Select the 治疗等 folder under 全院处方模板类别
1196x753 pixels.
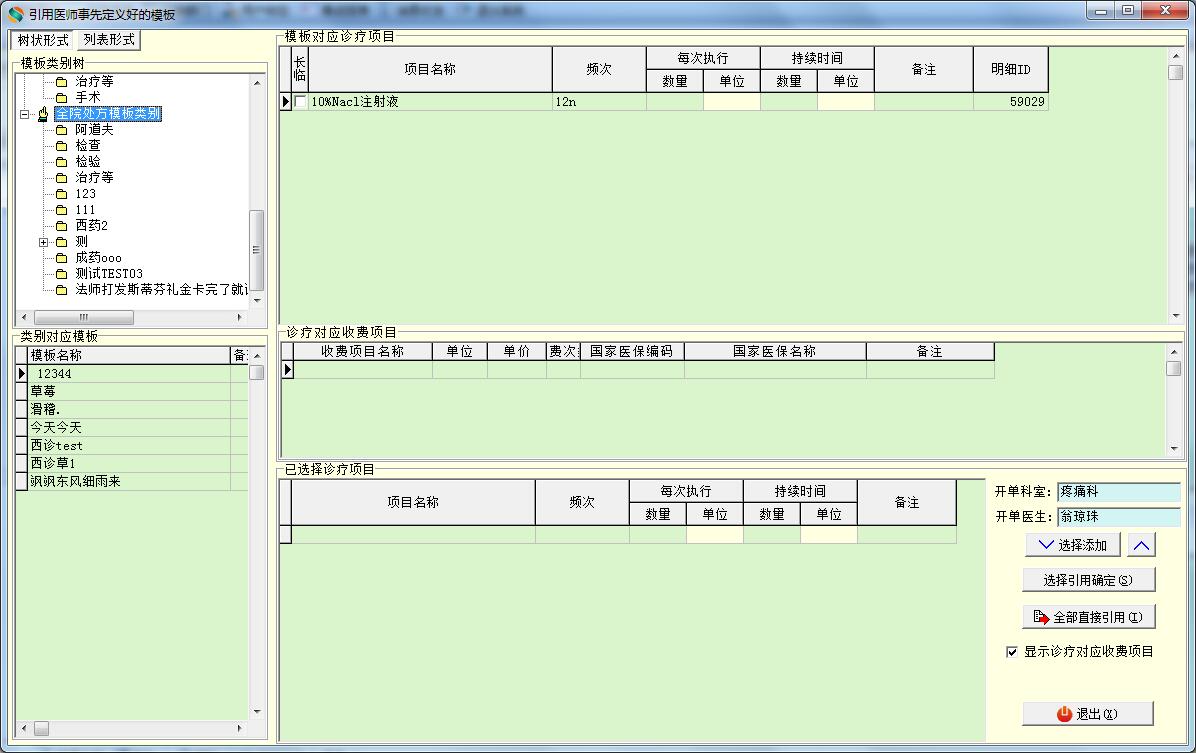[94, 178]
